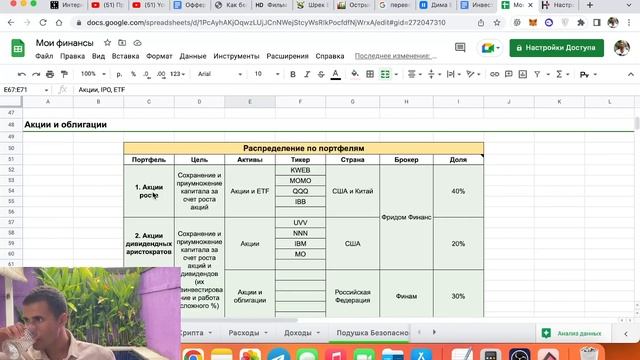Switch to the Подушка Безопасности sheet tab
Screen dimensions: 640x360
372,333
